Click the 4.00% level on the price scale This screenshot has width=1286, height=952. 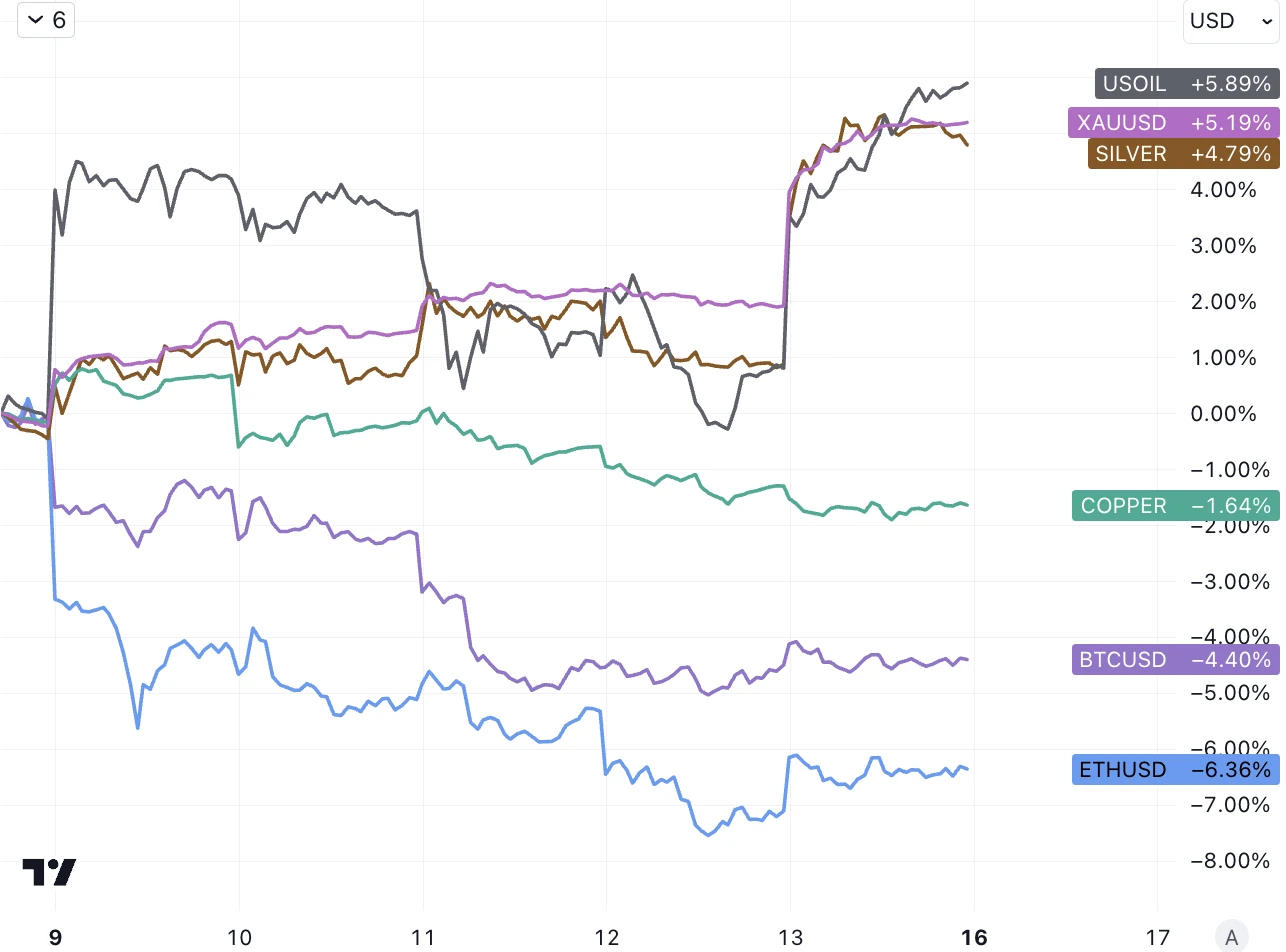click(1225, 190)
